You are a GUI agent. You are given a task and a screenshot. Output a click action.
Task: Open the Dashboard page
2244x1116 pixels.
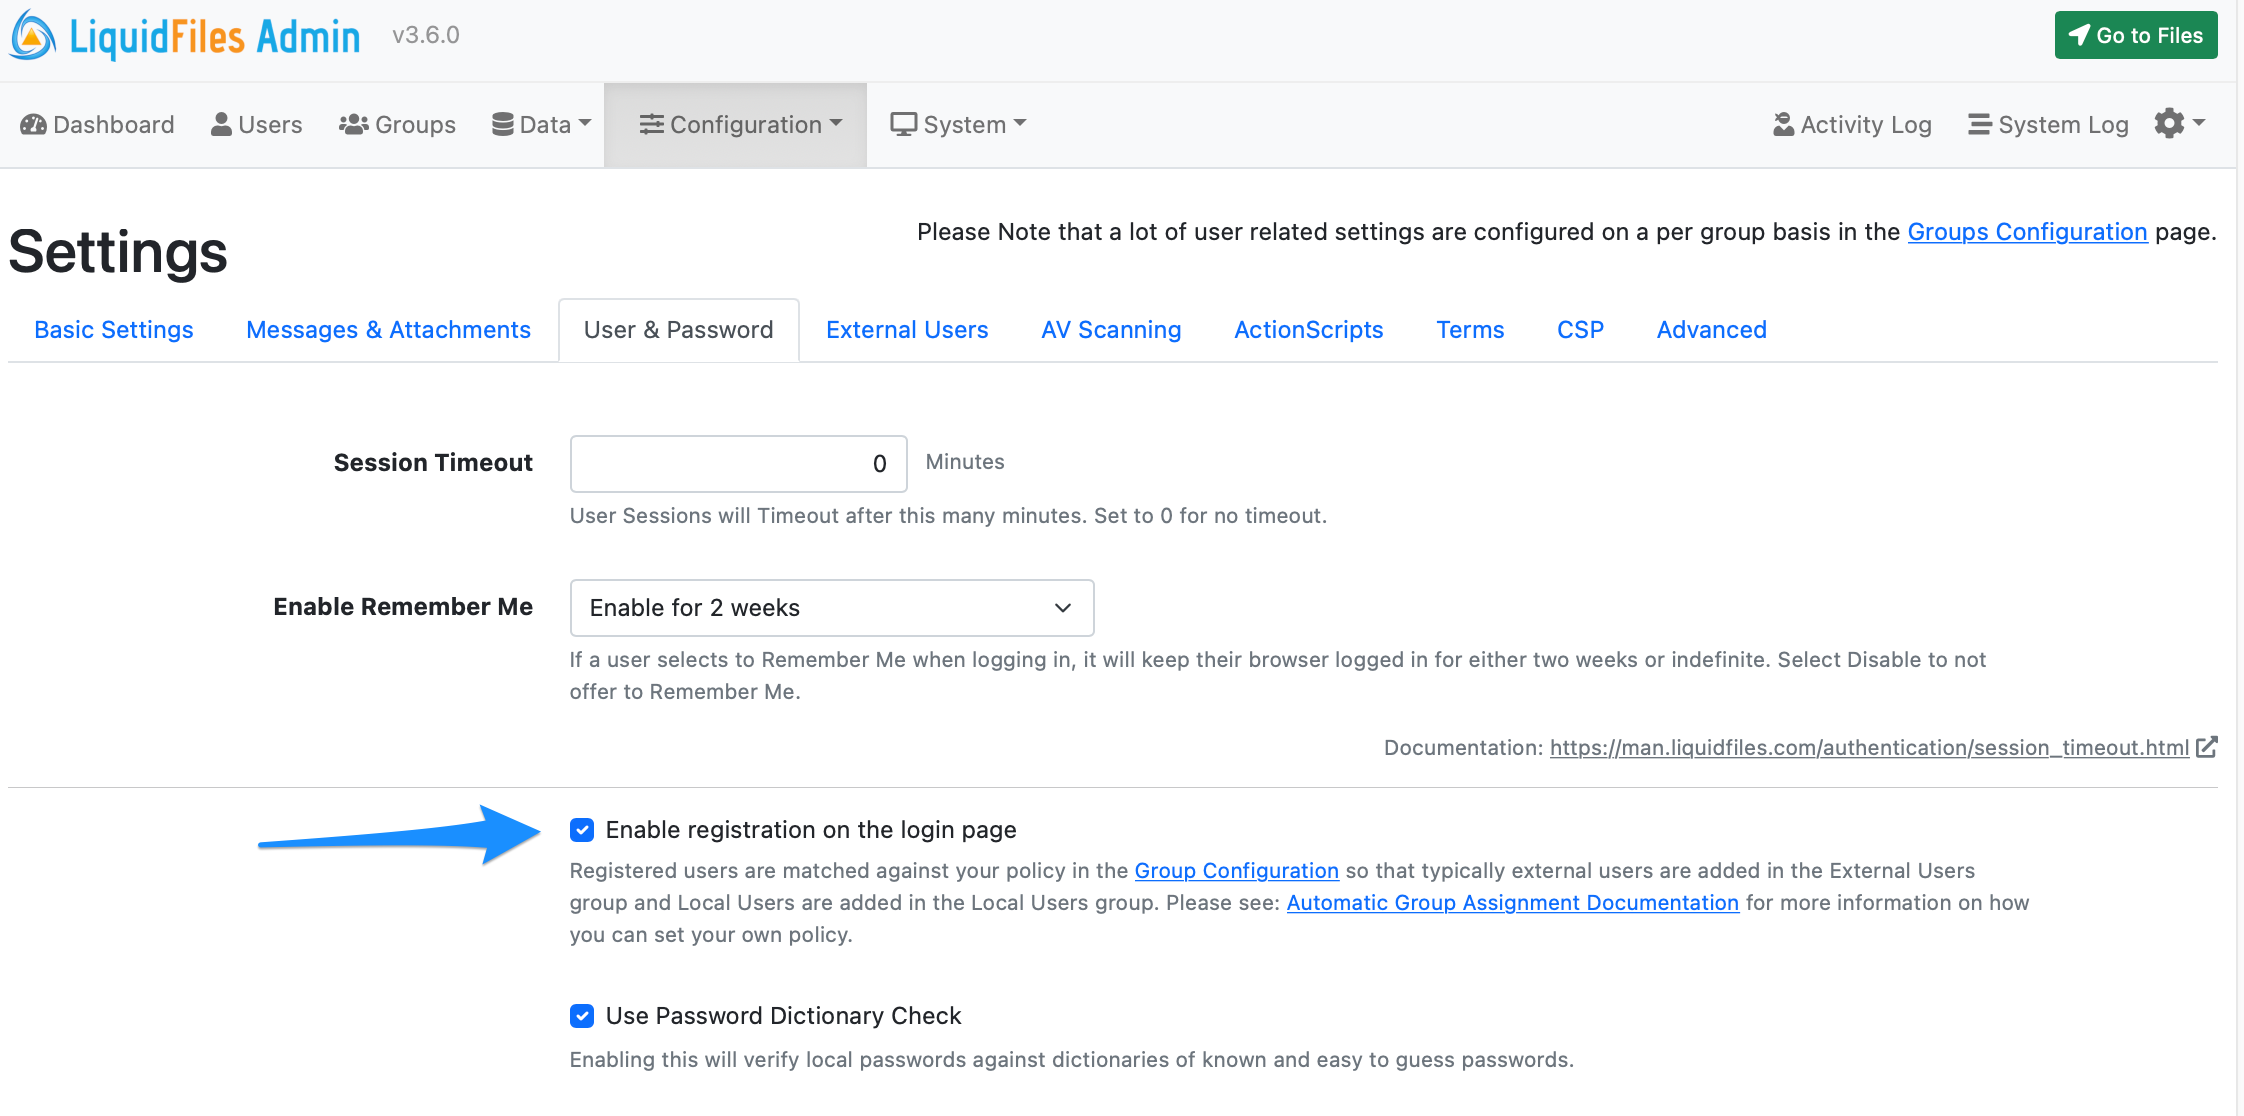click(x=96, y=124)
